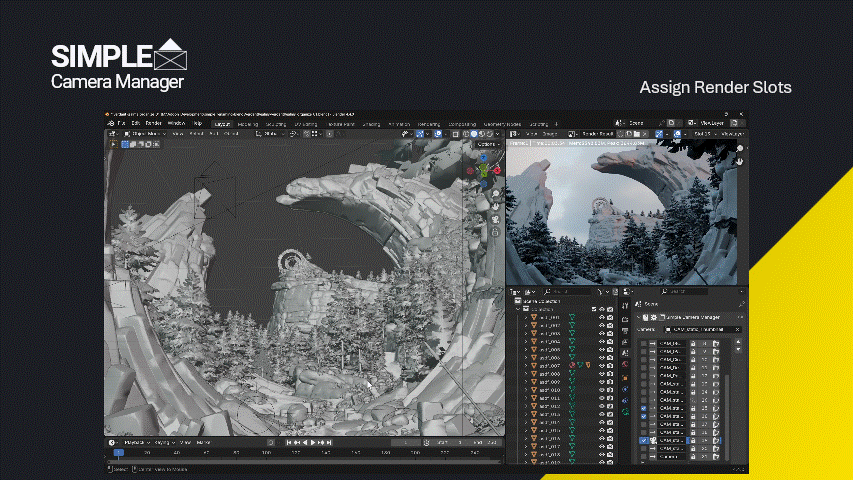Screen dimensions: 853x480
Task: Click the navigation axis gizmo
Action: [x=484, y=170]
